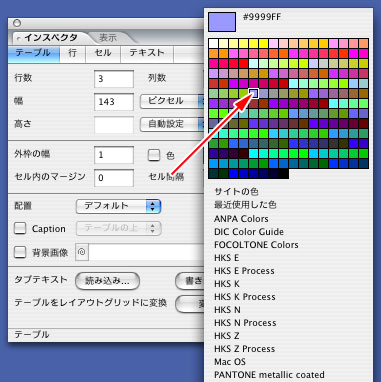
Task: Open the 幅 ピクセル unit dropdown
Action: click(172, 101)
